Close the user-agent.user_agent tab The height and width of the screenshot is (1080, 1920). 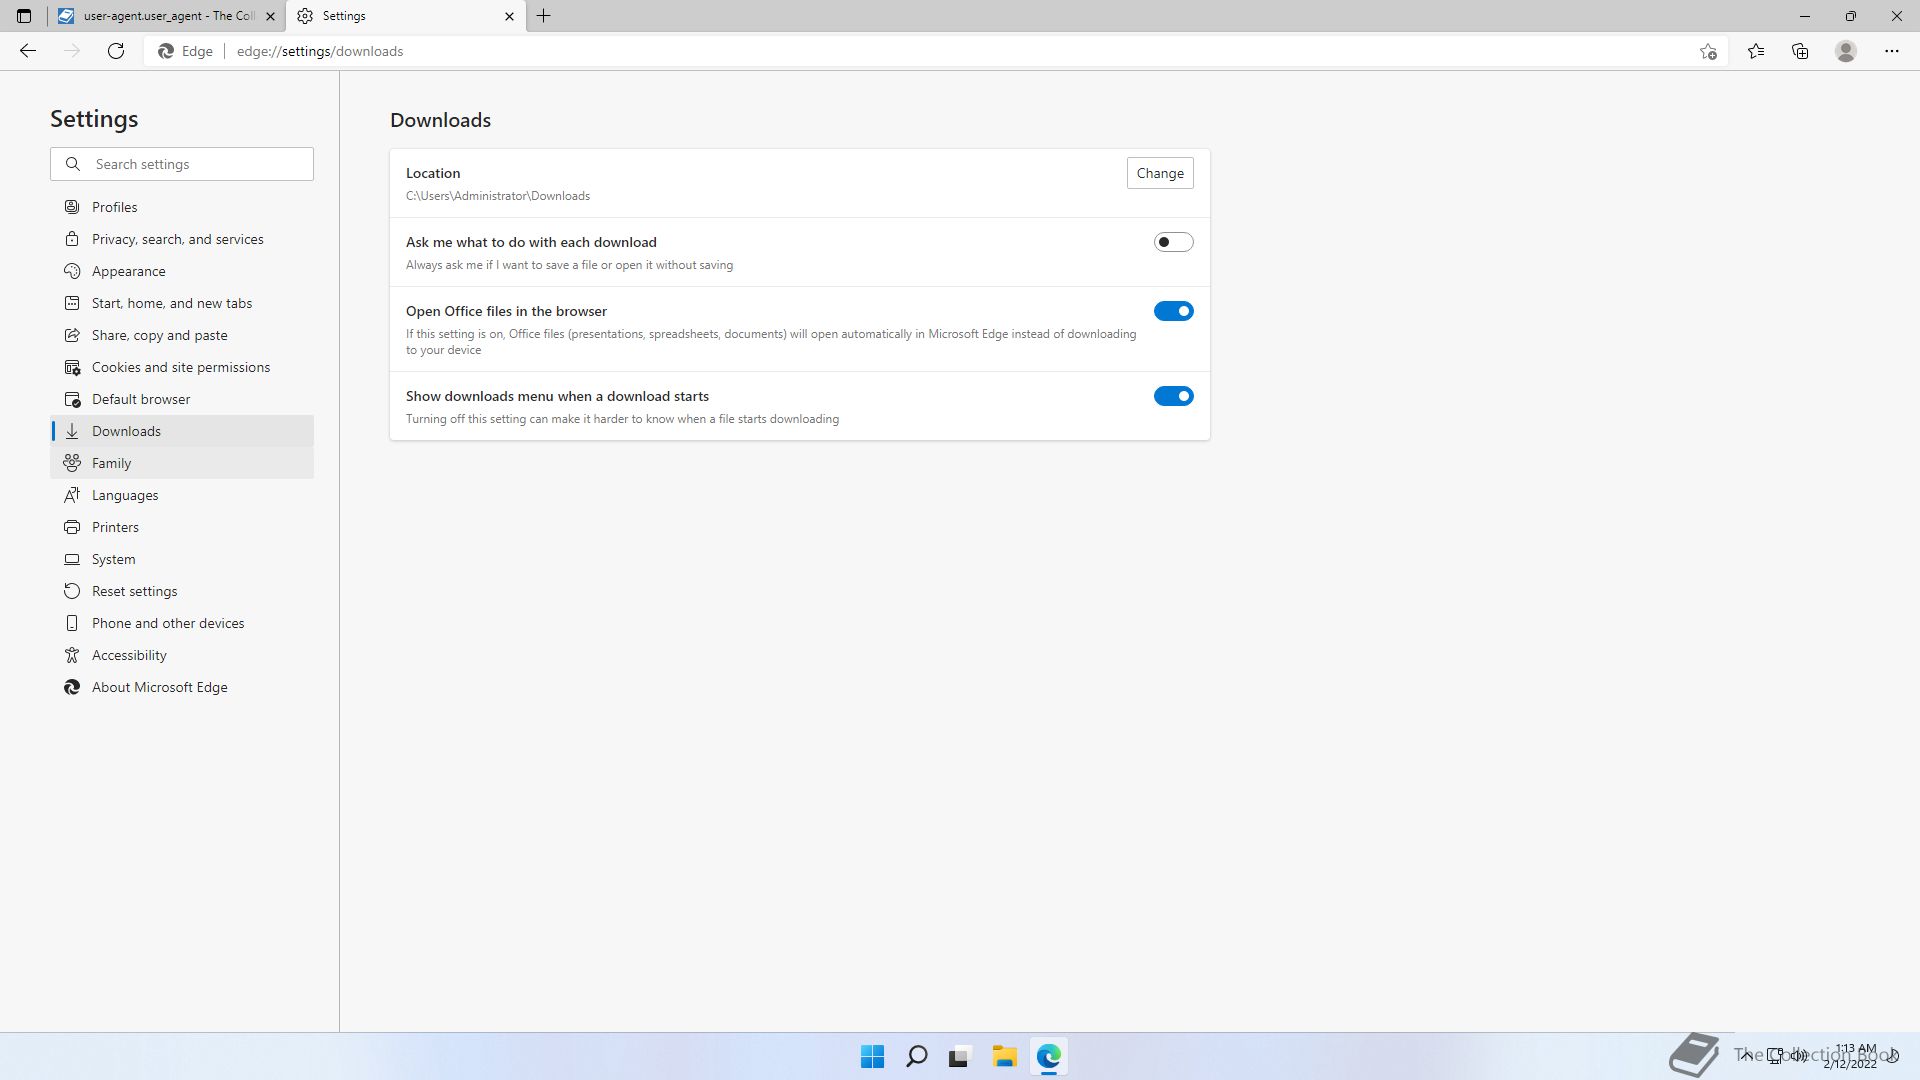click(270, 16)
